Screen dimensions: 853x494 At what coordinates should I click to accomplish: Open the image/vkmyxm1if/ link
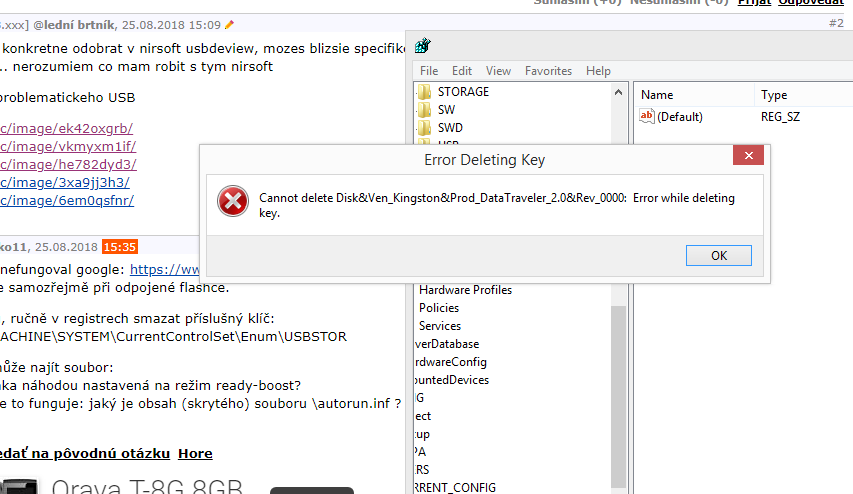pos(68,146)
